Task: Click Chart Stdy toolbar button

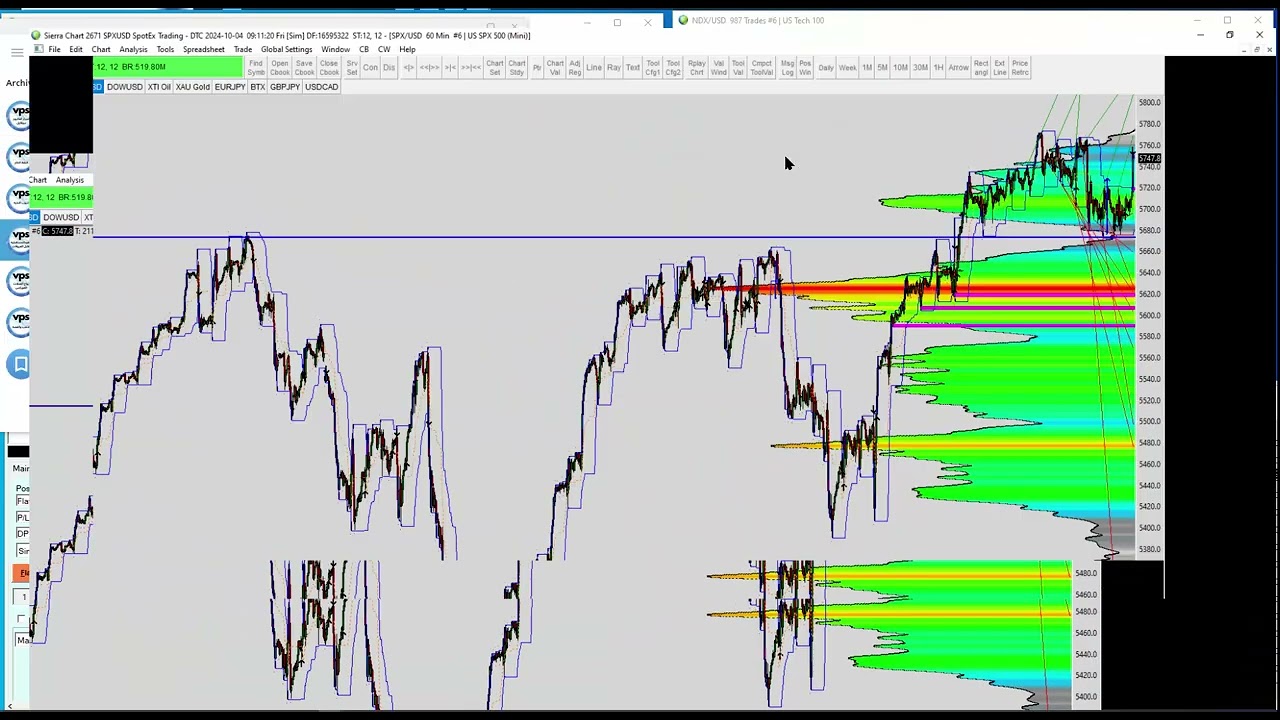Action: 517,67
